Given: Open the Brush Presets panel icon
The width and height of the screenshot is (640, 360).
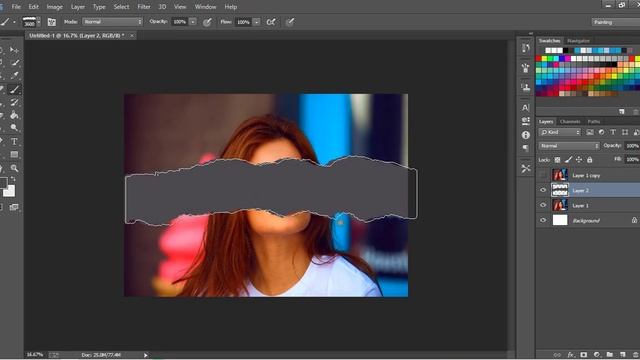Looking at the screenshot, I should [526, 68].
